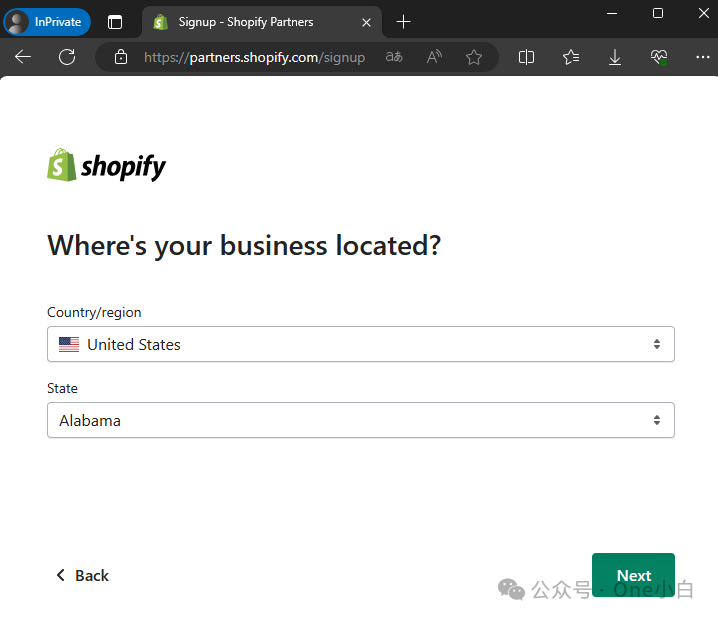718x619 pixels.
Task: Click the green Next button
Action: click(633, 575)
